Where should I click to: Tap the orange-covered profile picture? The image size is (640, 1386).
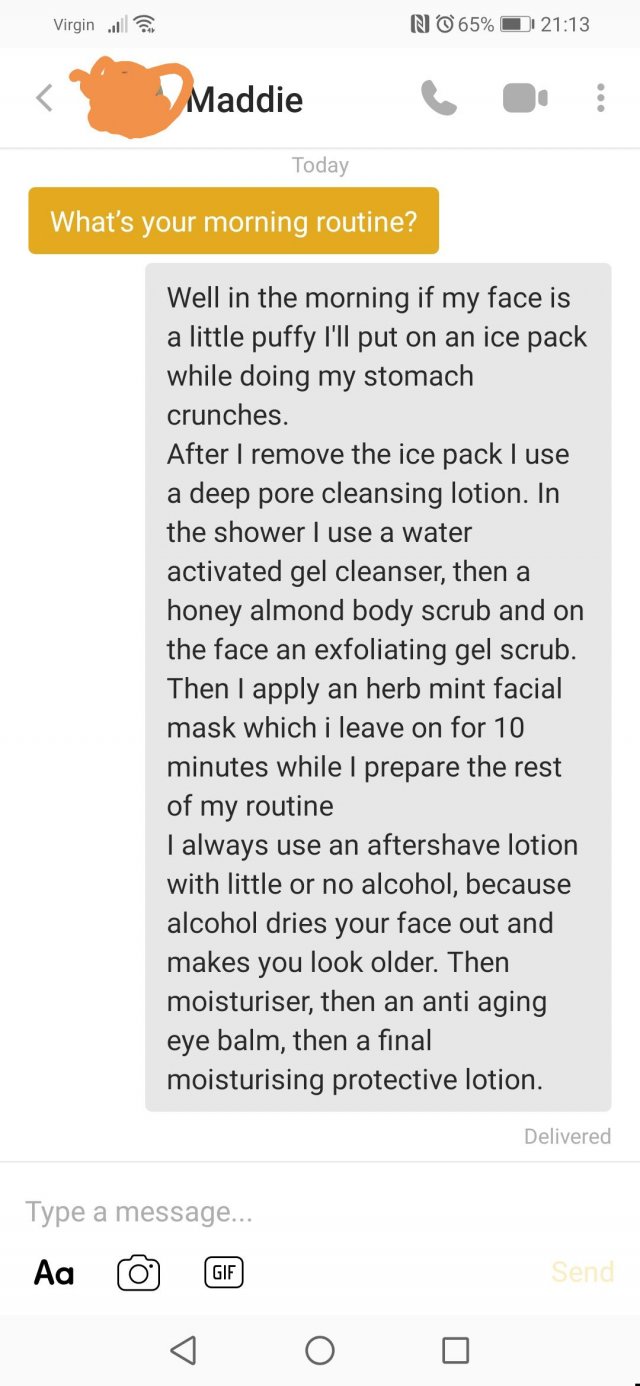pyautogui.click(x=128, y=99)
